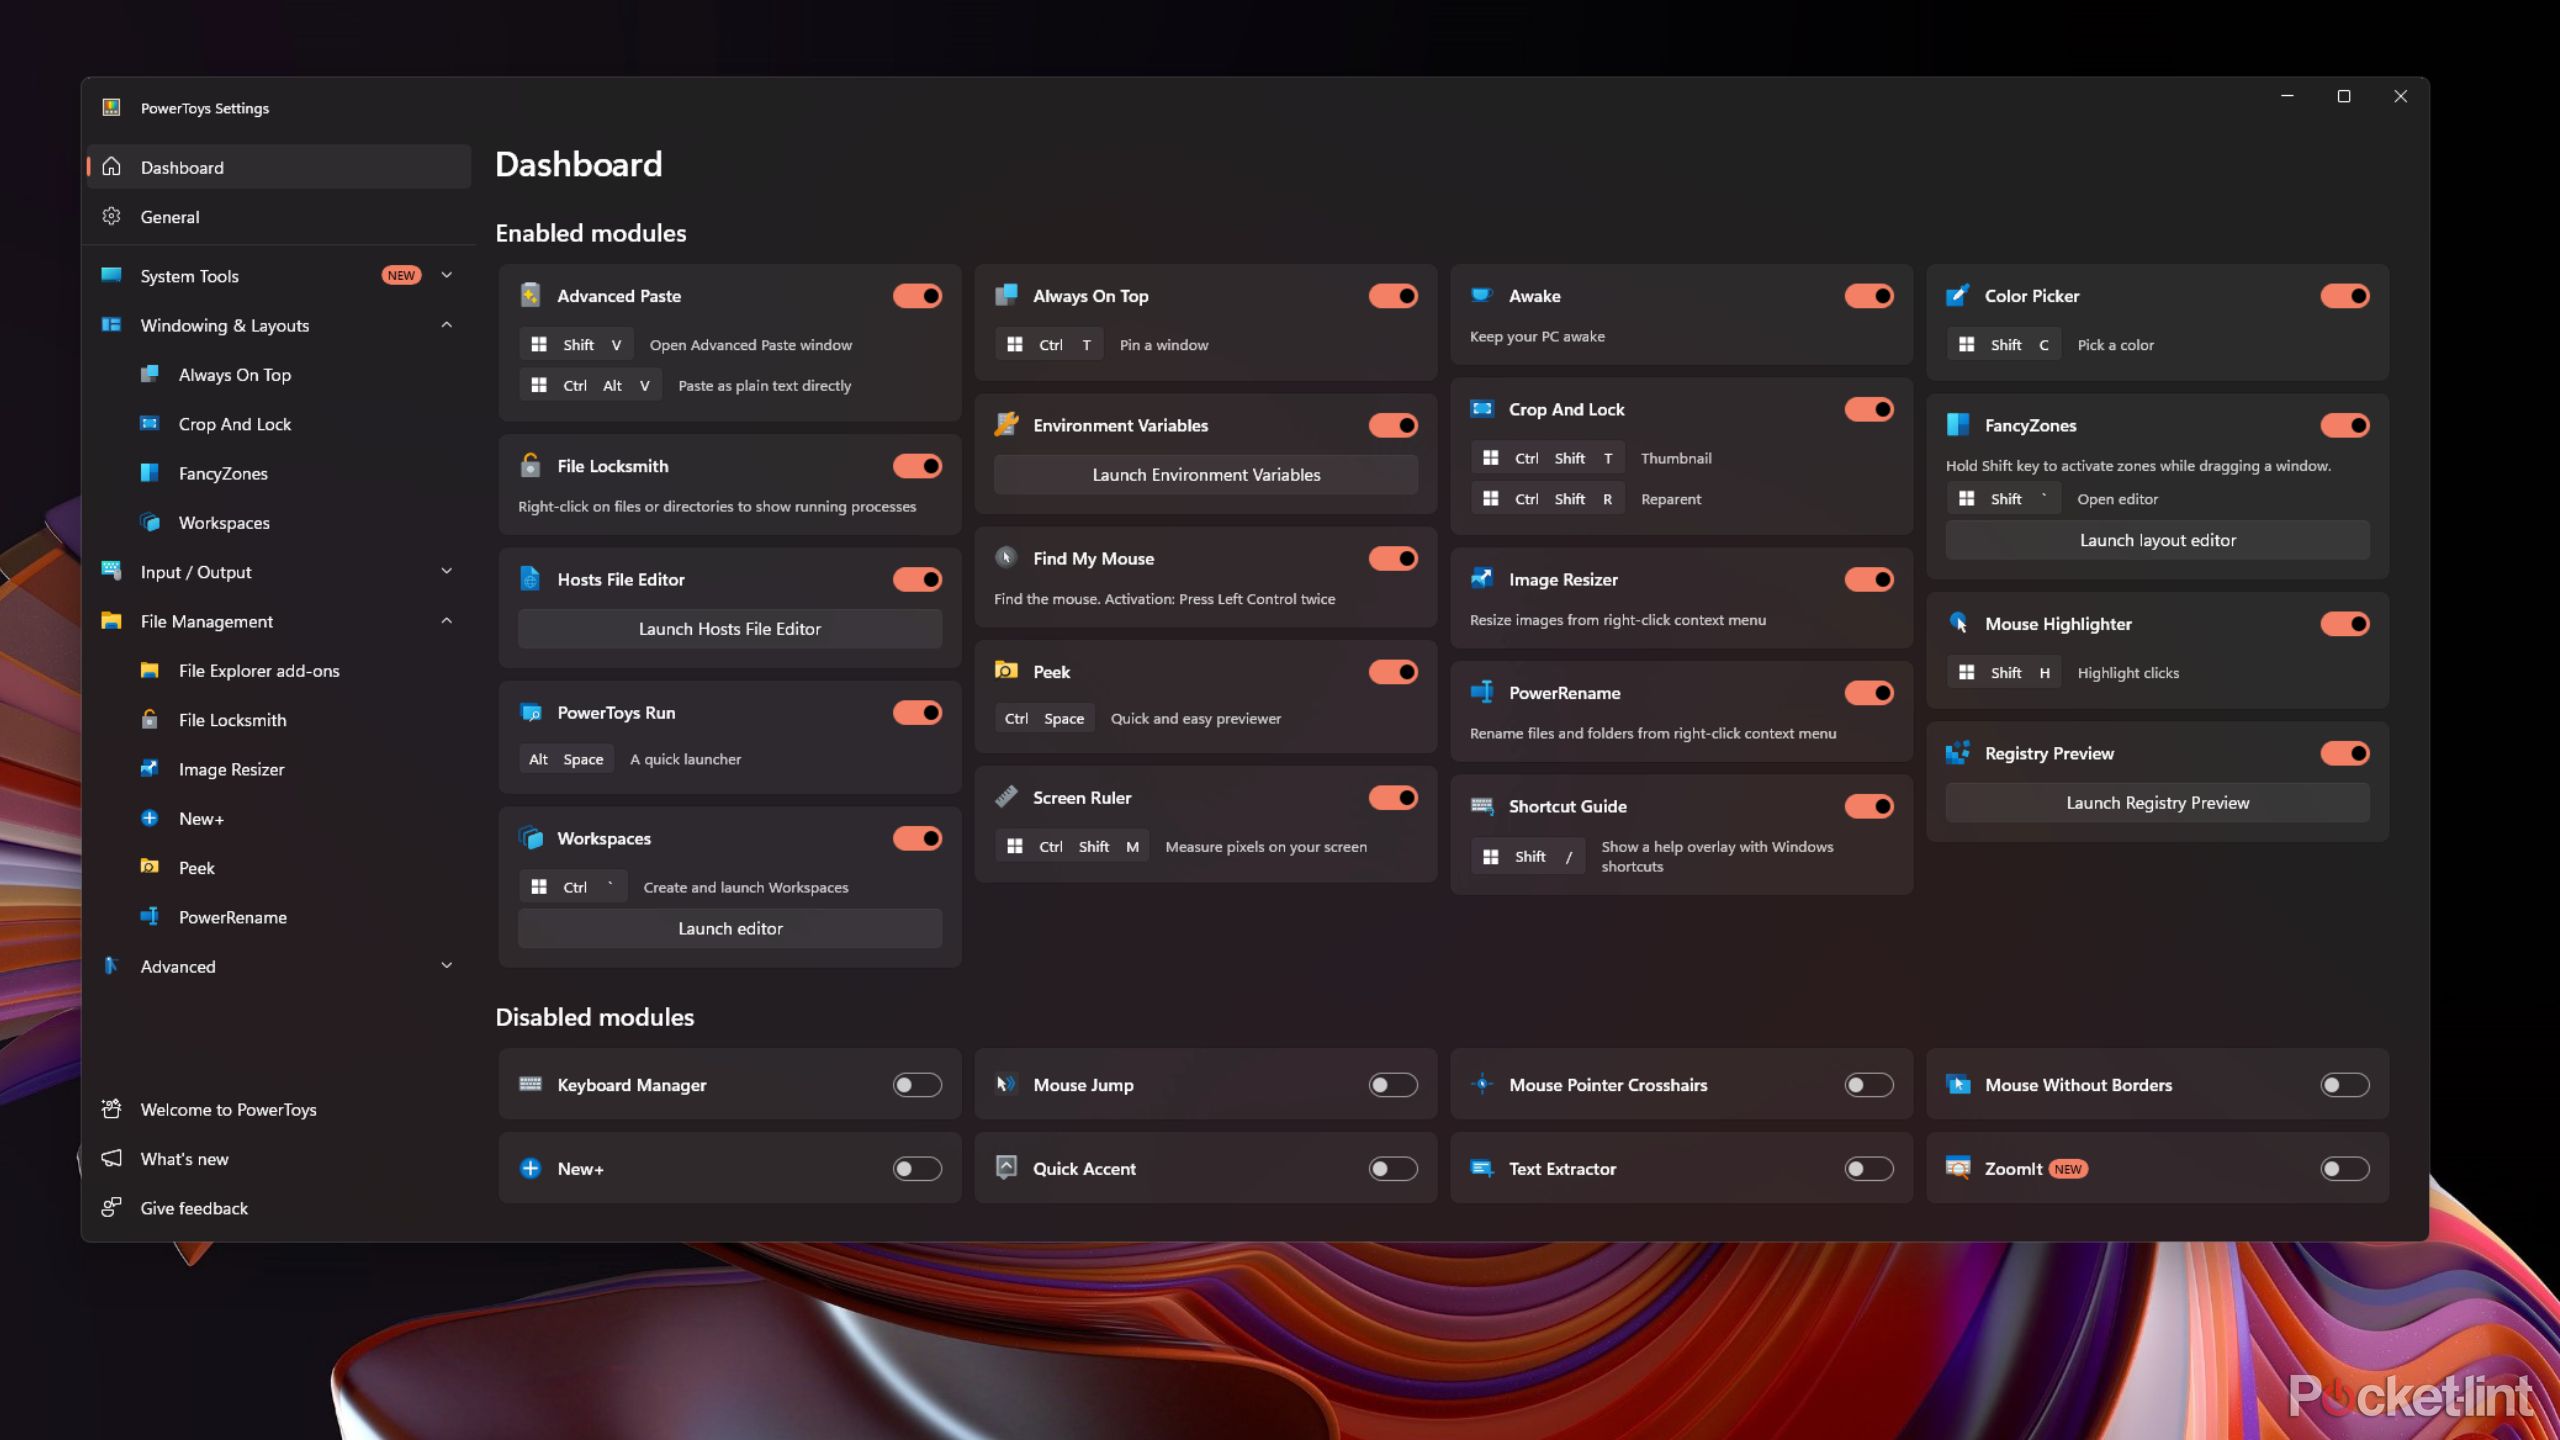The height and width of the screenshot is (1440, 2560).
Task: Disable Color Picker toggle
Action: (x=2345, y=296)
